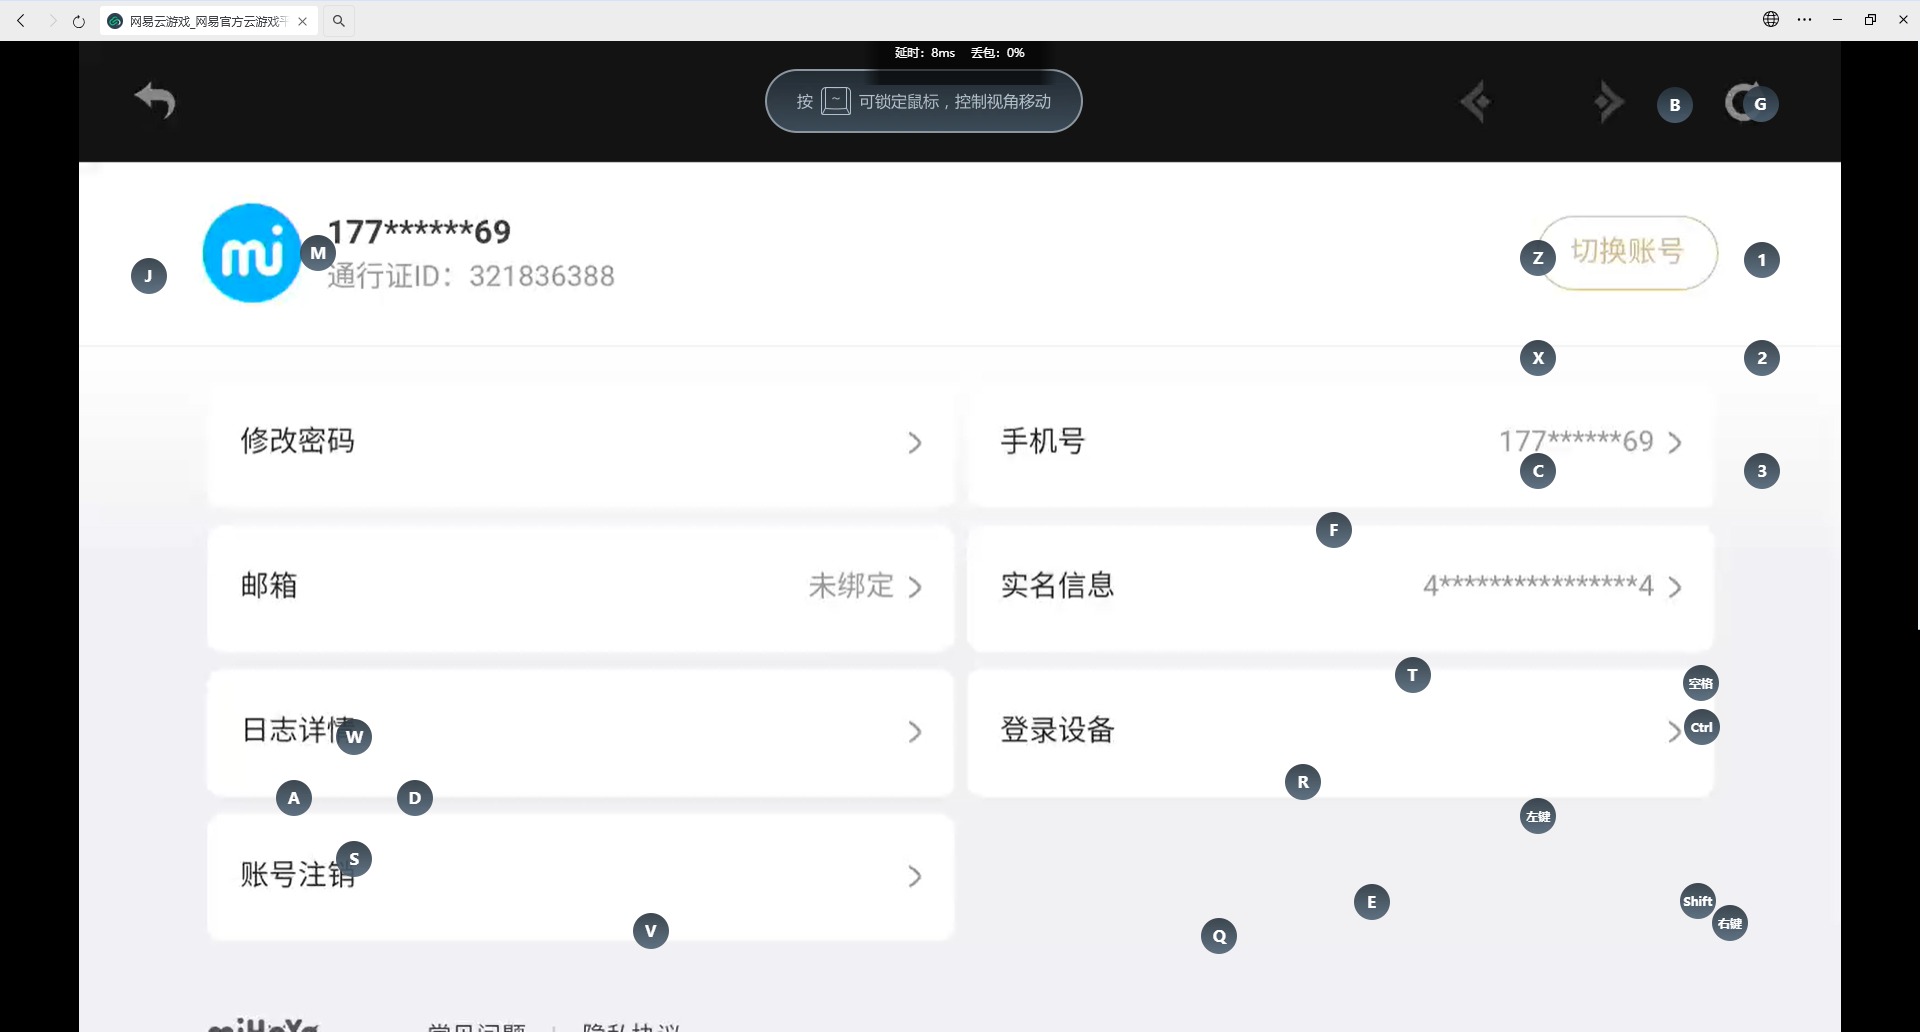
Task: Tap the virtual Shift key overlay
Action: tap(1698, 901)
